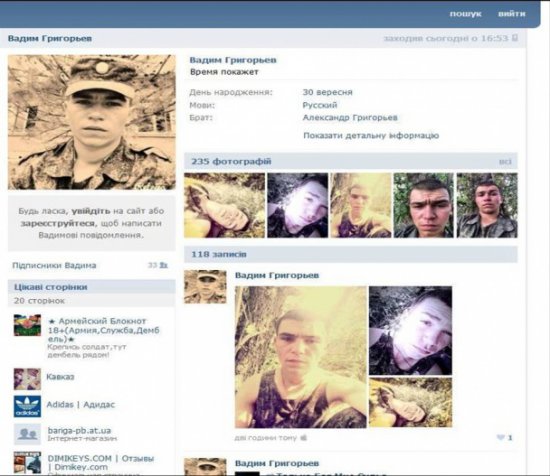Open the upper right image in the first wall post
The image size is (550, 476).
[x=410, y=330]
